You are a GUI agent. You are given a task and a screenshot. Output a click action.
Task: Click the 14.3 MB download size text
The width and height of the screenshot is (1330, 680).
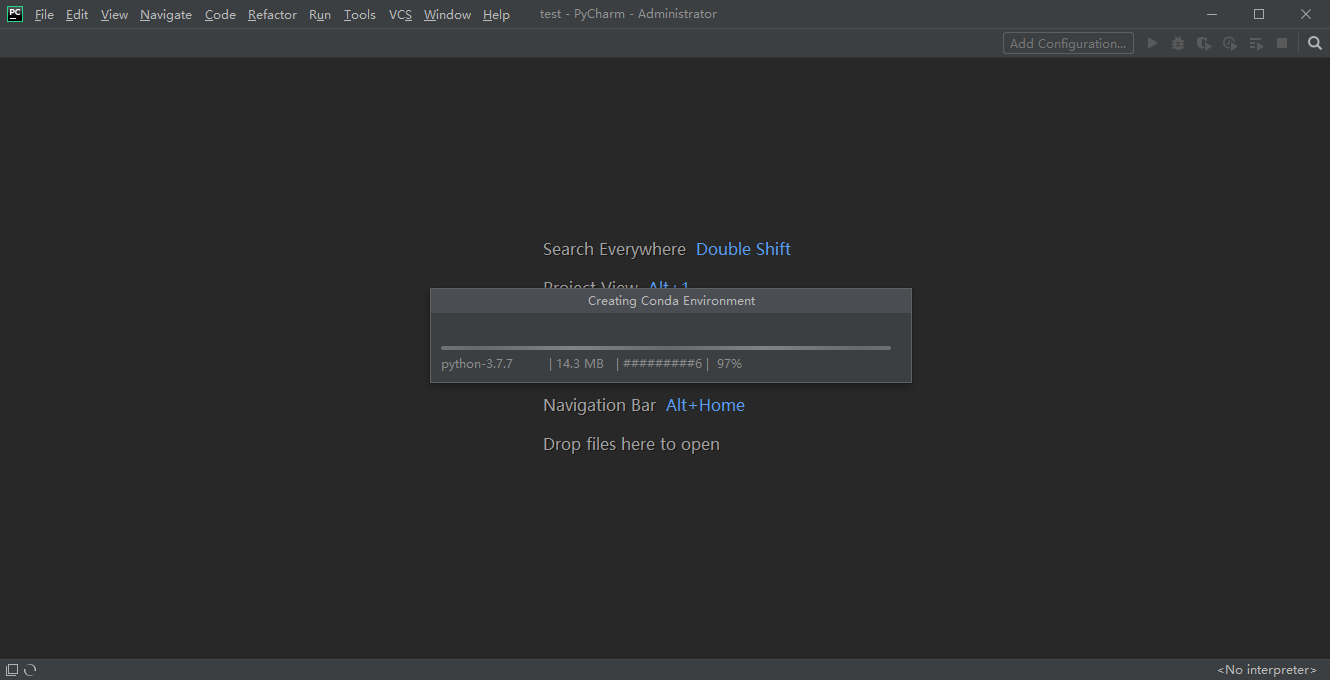point(580,364)
